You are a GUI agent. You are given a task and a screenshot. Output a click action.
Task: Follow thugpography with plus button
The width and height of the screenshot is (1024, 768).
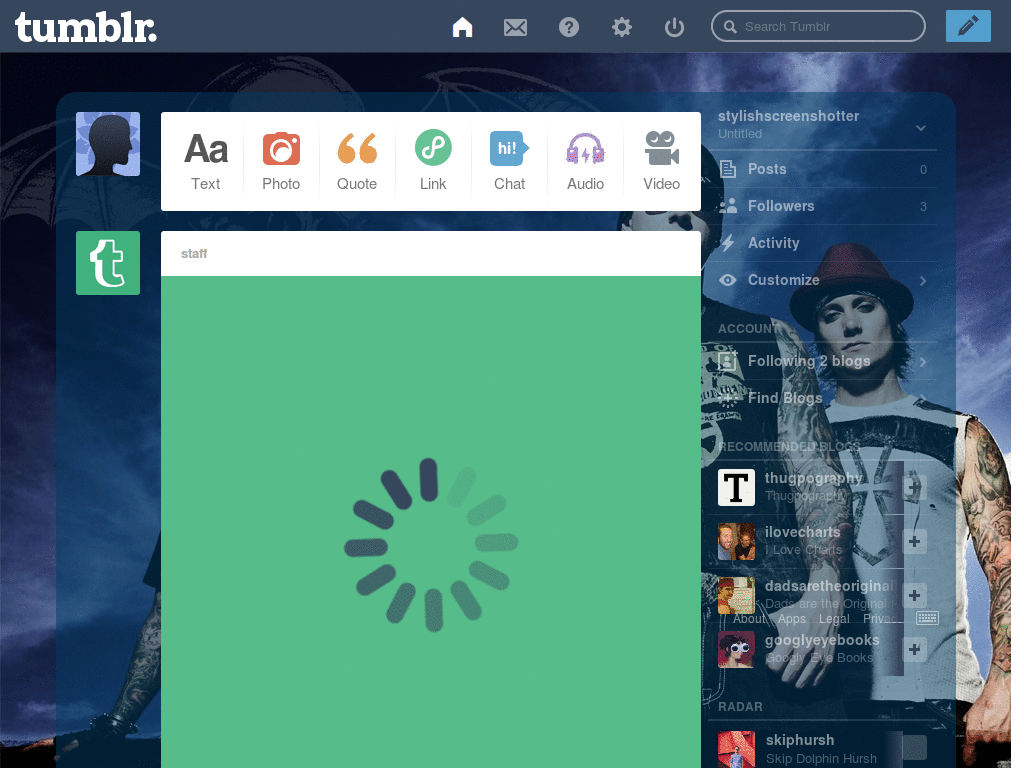(x=914, y=487)
